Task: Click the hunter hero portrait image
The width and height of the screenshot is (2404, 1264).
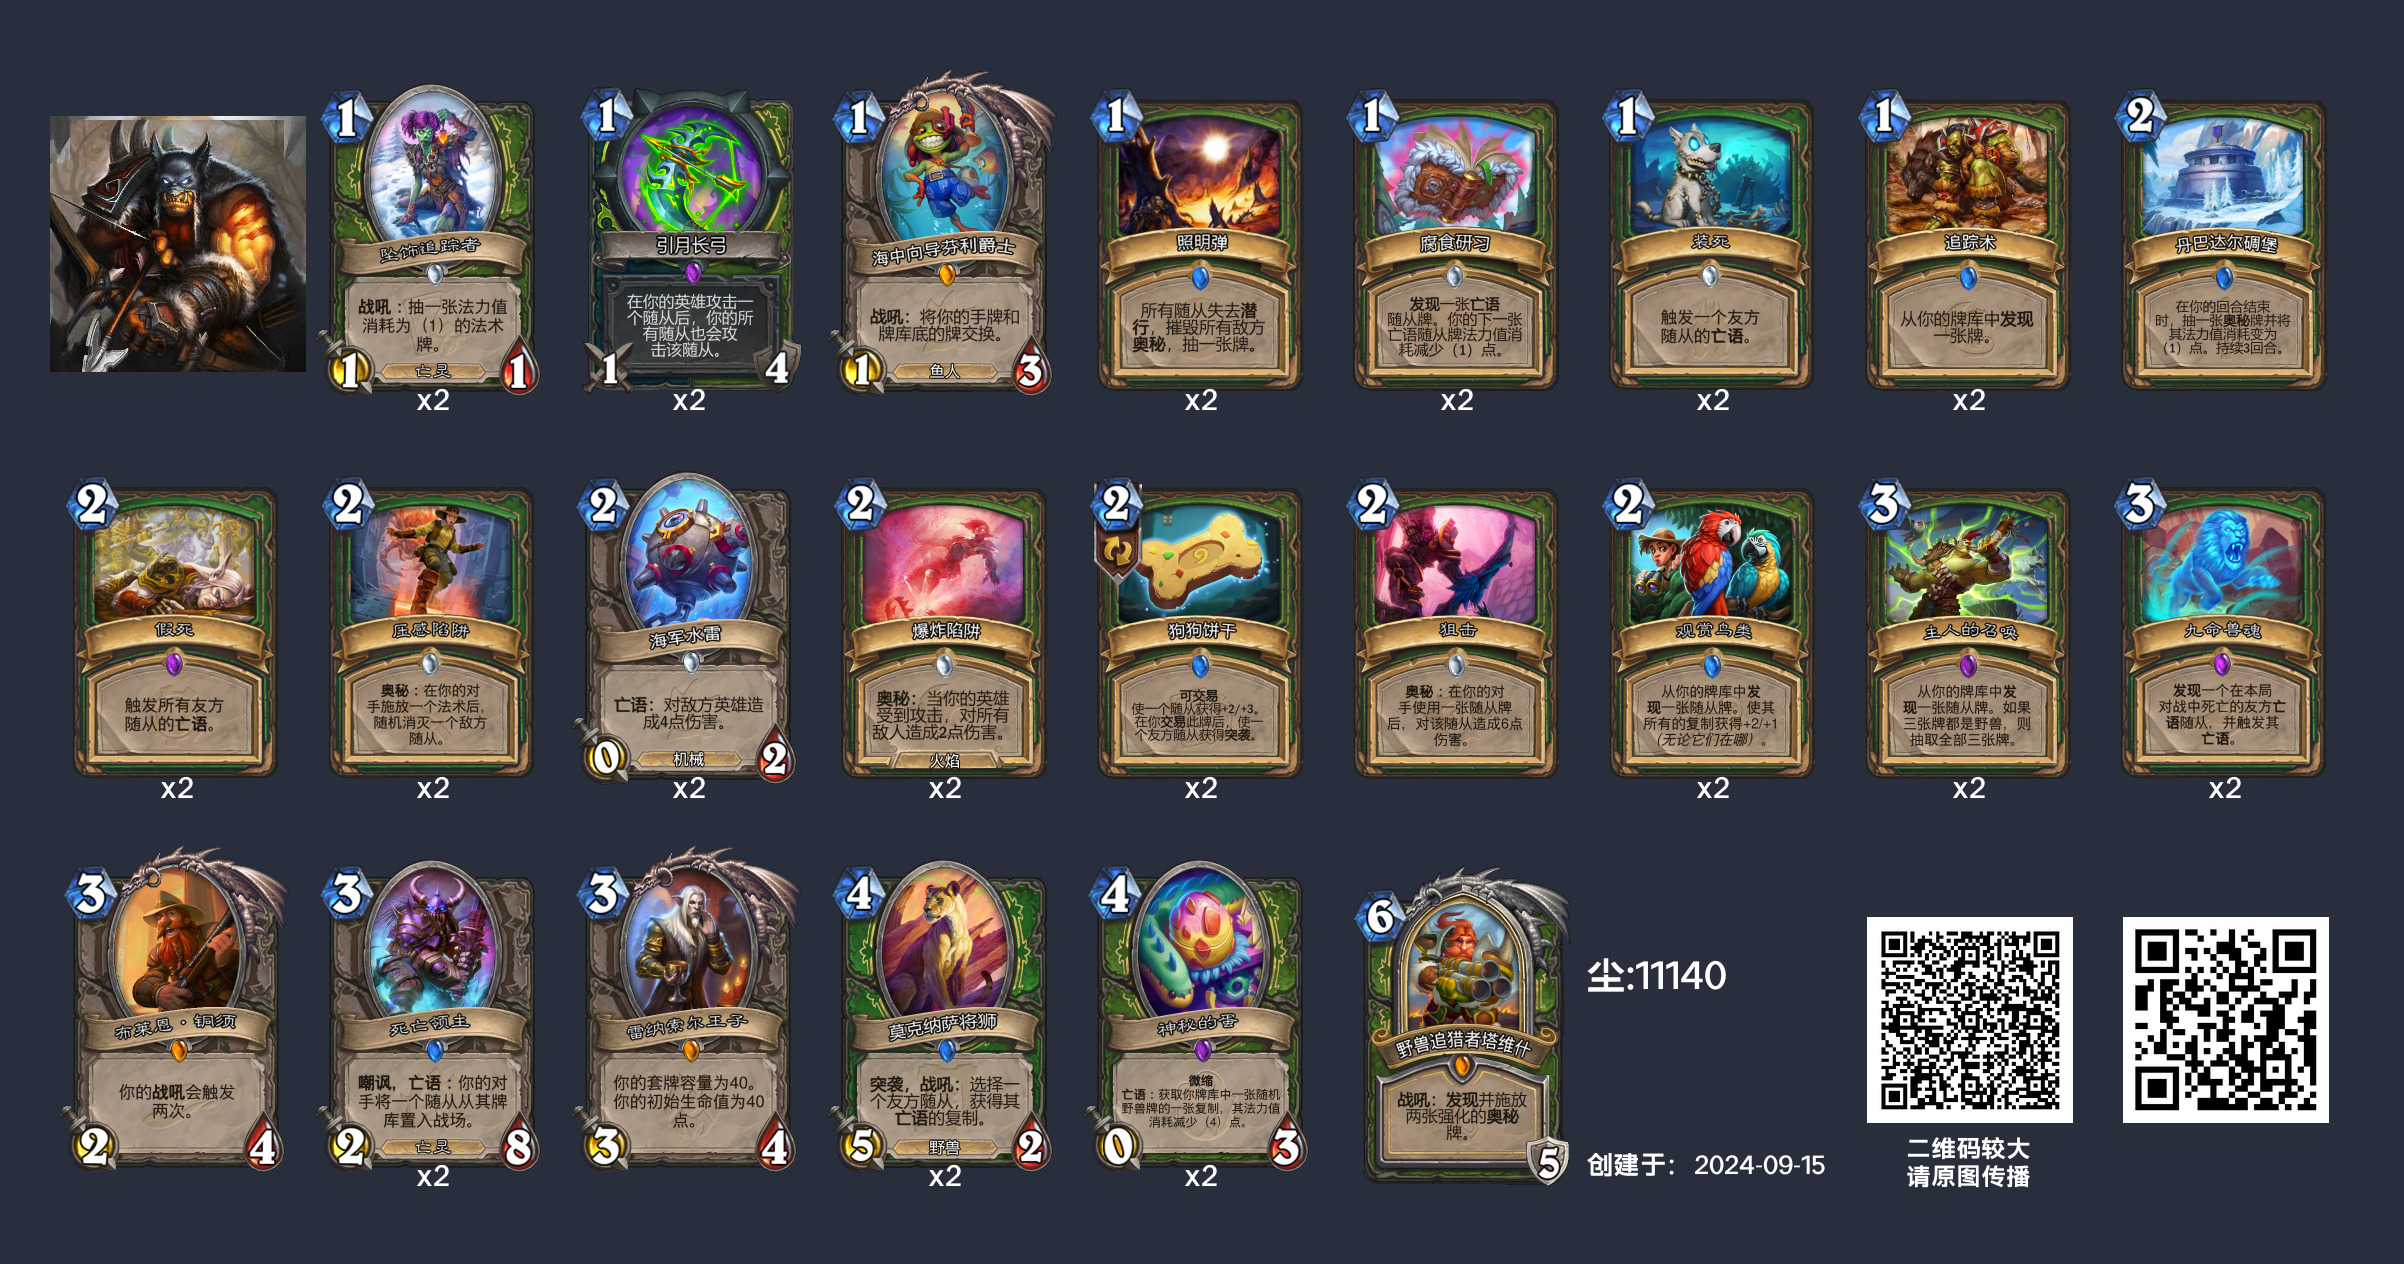Action: point(178,244)
